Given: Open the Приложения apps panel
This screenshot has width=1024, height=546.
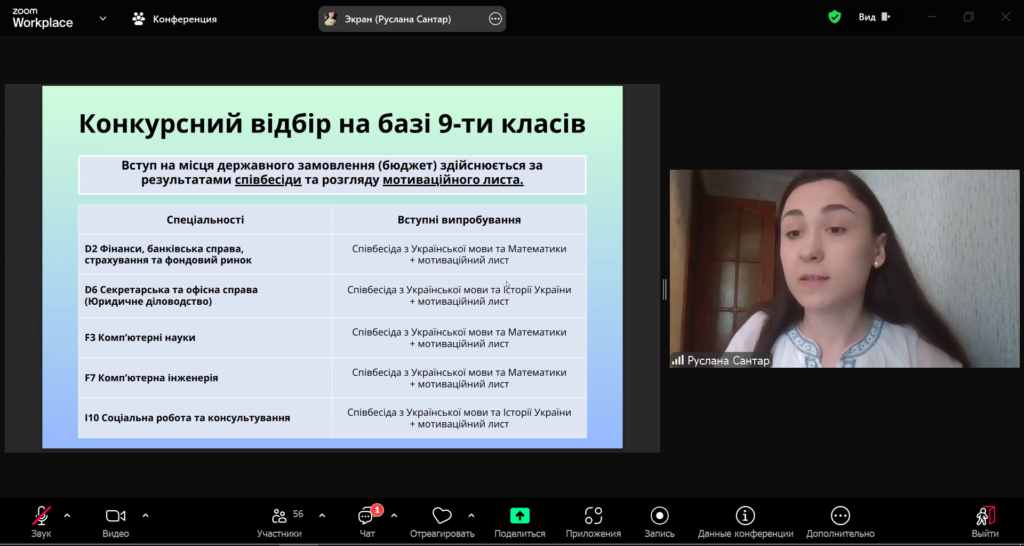Looking at the screenshot, I should [x=593, y=521].
